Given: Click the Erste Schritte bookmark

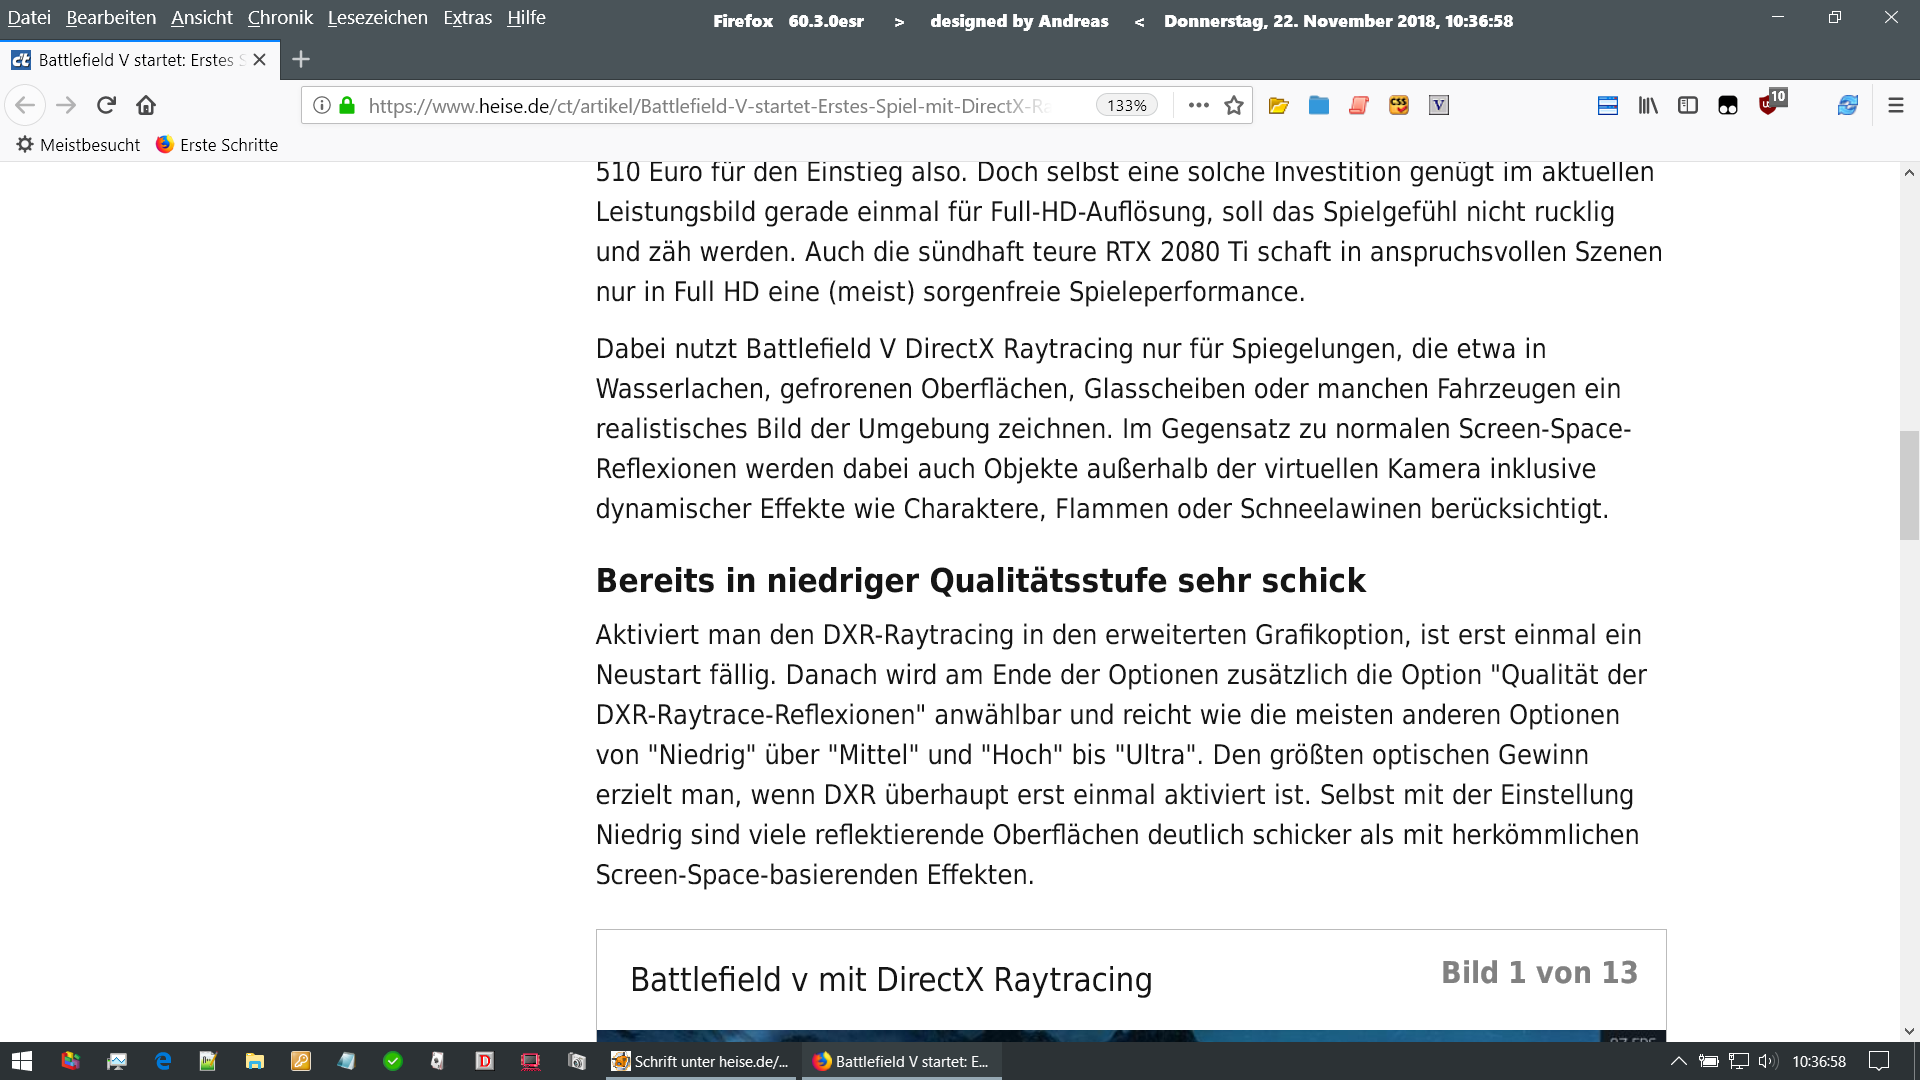Looking at the screenshot, I should (218, 145).
